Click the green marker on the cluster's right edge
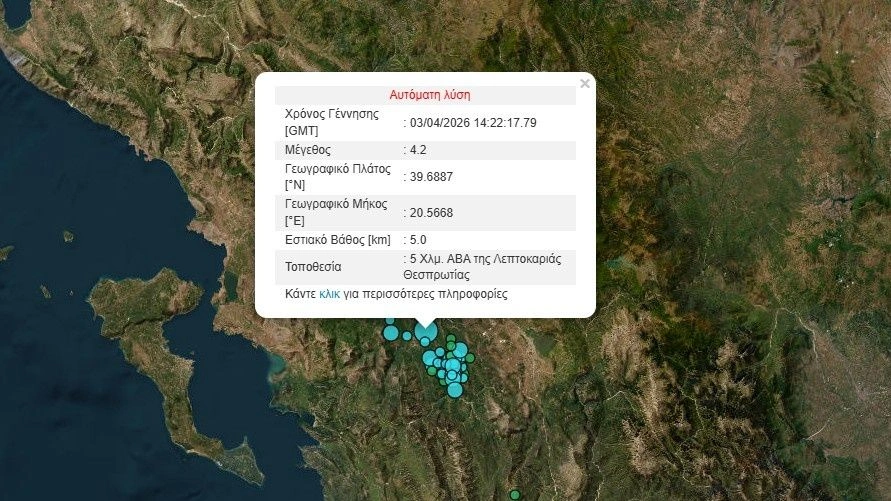 tap(469, 358)
